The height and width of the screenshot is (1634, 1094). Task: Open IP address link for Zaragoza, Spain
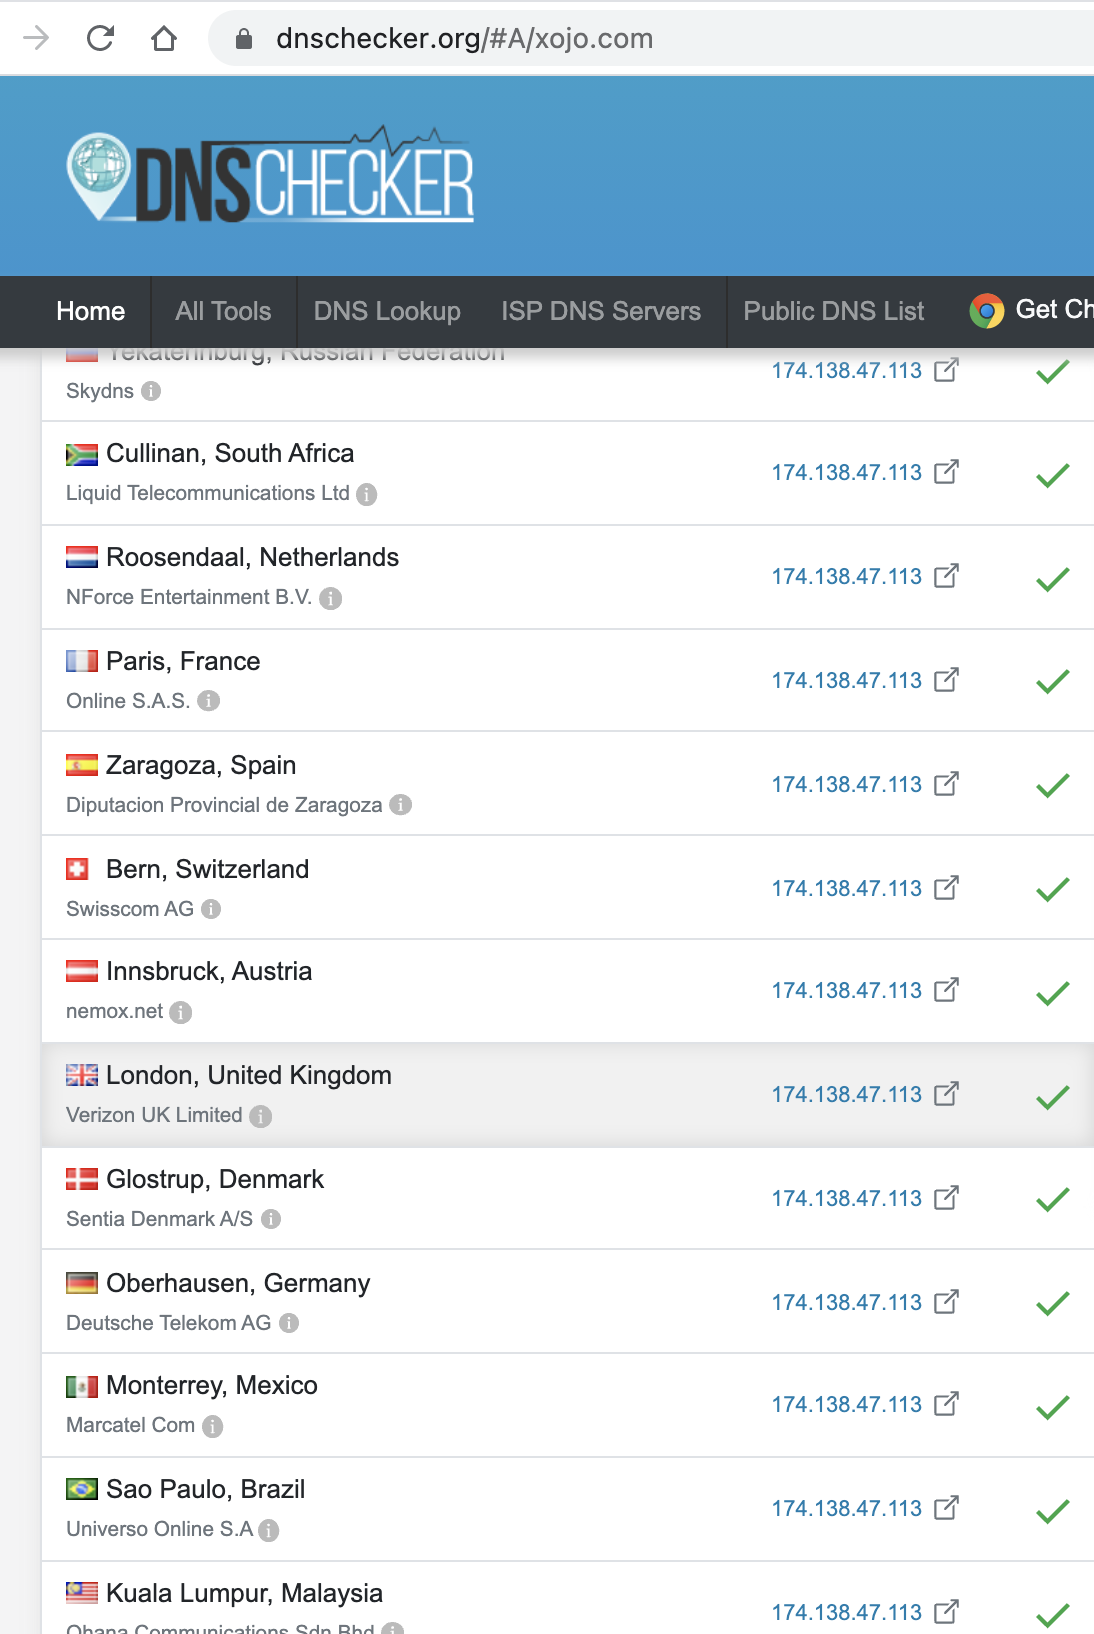pos(846,784)
